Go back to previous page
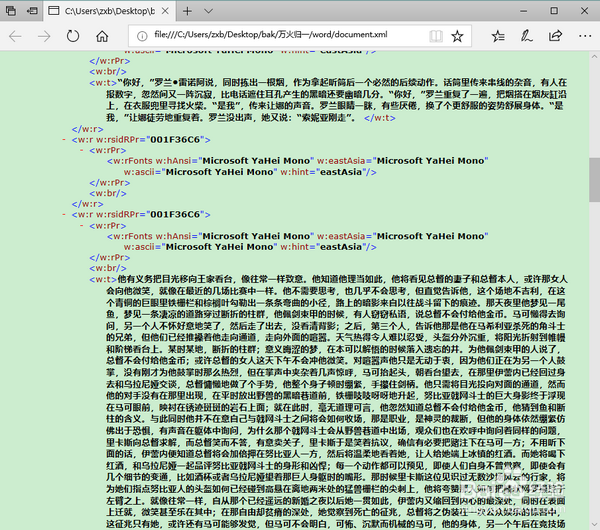The width and height of the screenshot is (600, 530). [x=15, y=36]
